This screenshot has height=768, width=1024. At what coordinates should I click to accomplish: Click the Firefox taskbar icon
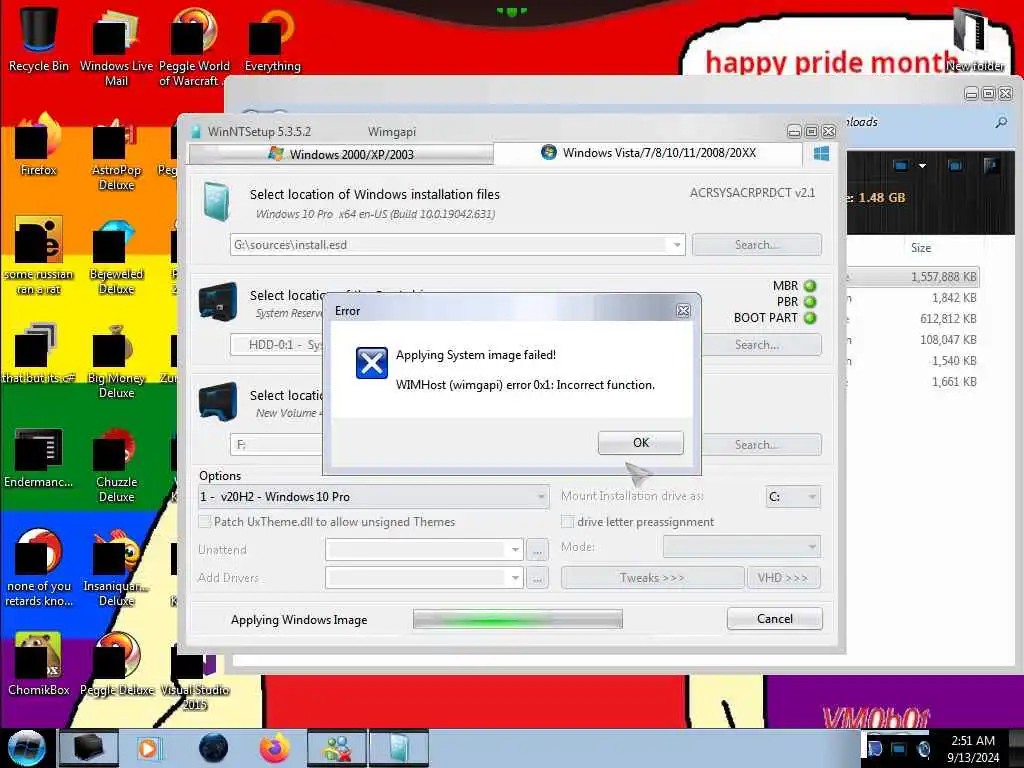click(x=274, y=748)
